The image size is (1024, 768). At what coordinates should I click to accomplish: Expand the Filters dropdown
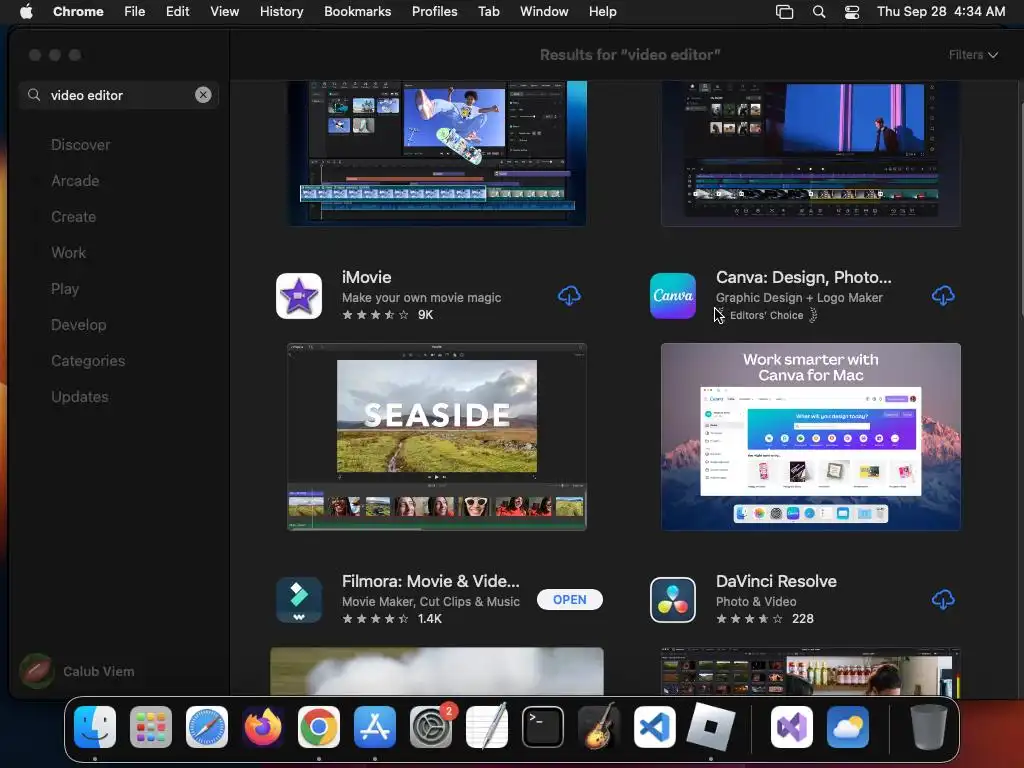coord(973,55)
